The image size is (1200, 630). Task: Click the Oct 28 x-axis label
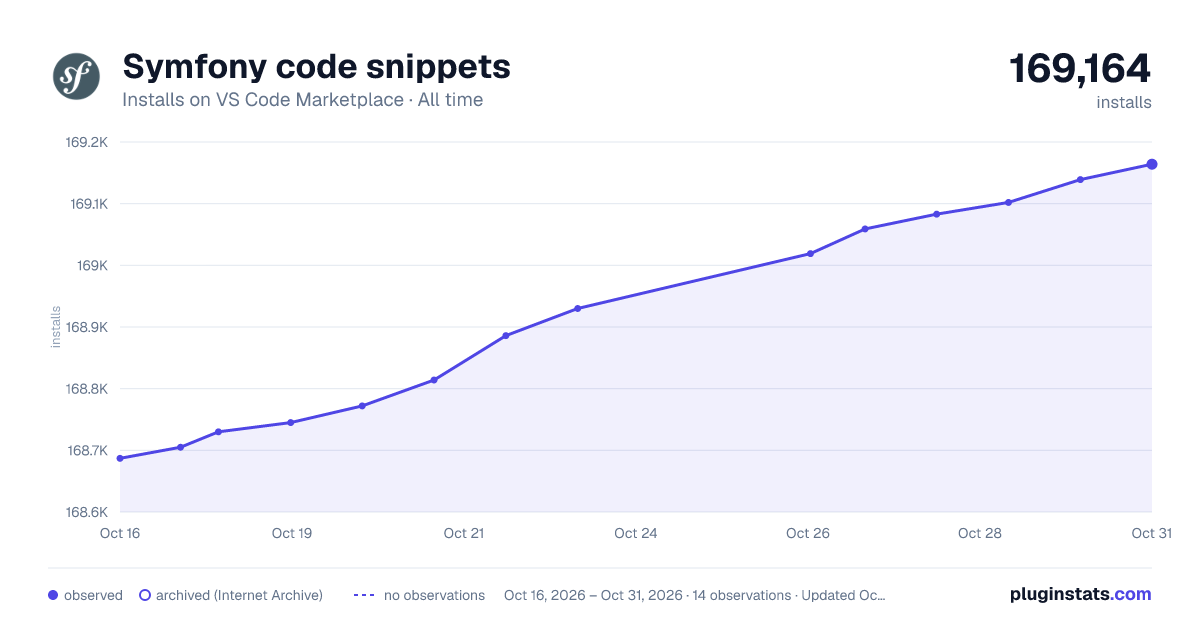tap(980, 533)
